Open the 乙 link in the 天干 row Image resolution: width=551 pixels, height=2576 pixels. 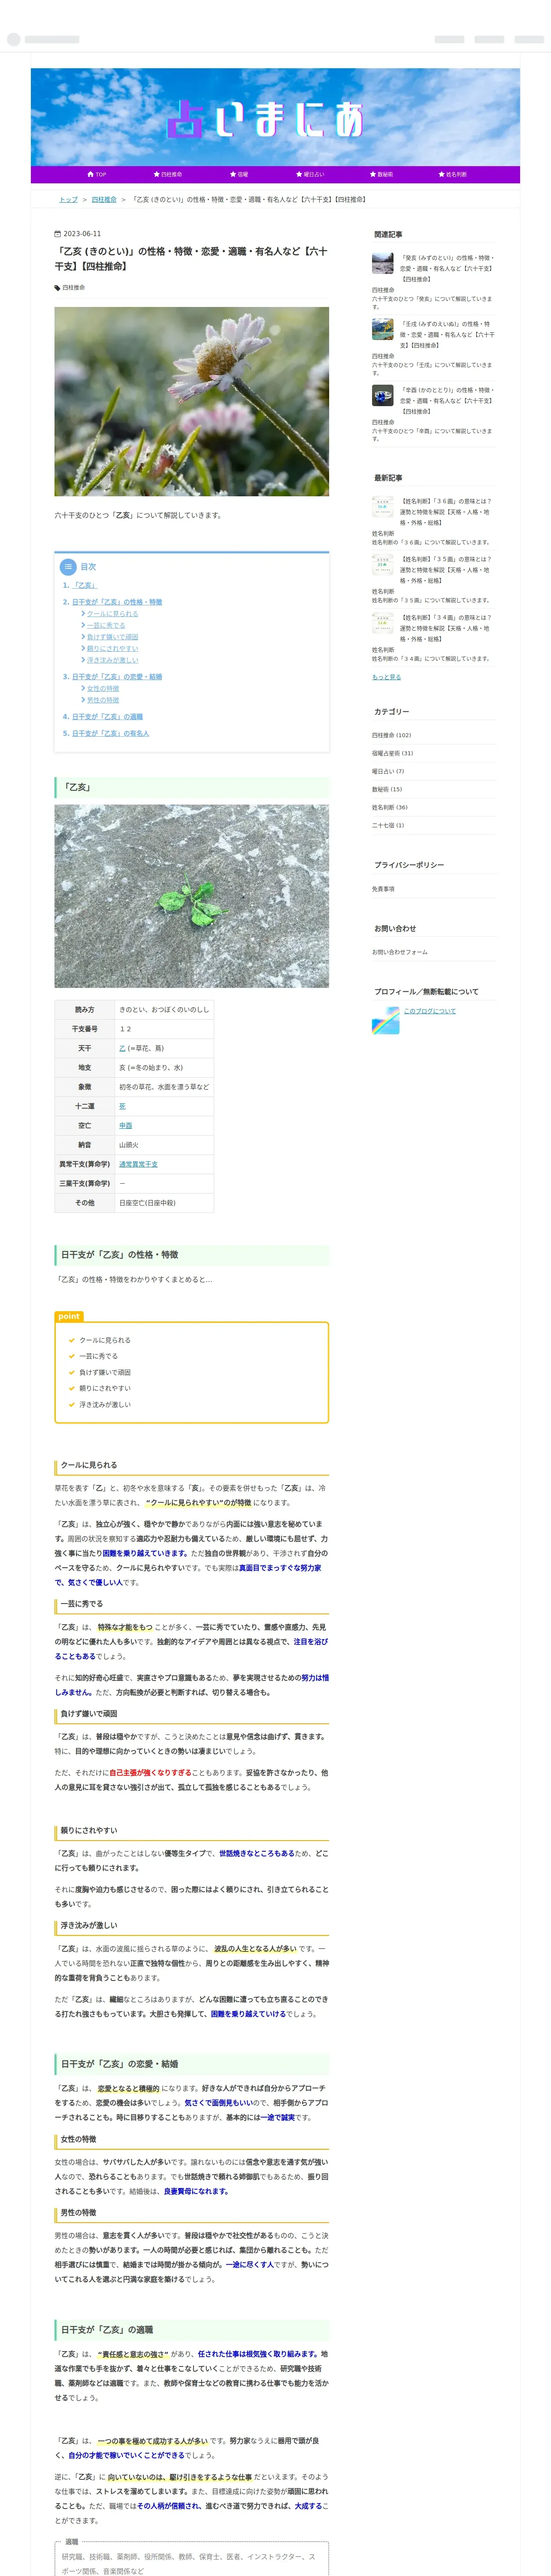pyautogui.click(x=122, y=1048)
